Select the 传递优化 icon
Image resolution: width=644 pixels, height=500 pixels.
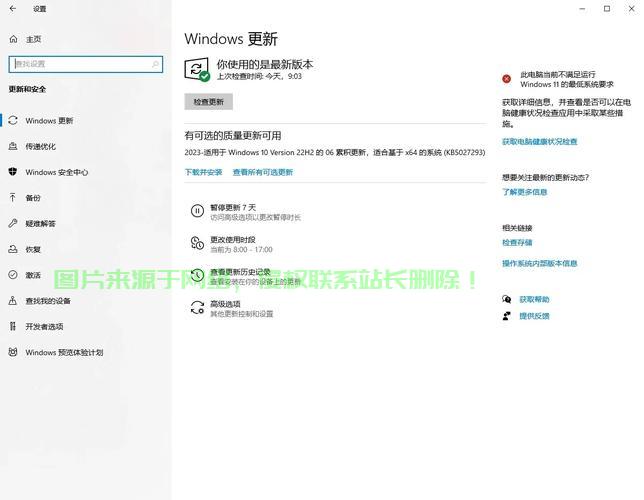[x=13, y=146]
